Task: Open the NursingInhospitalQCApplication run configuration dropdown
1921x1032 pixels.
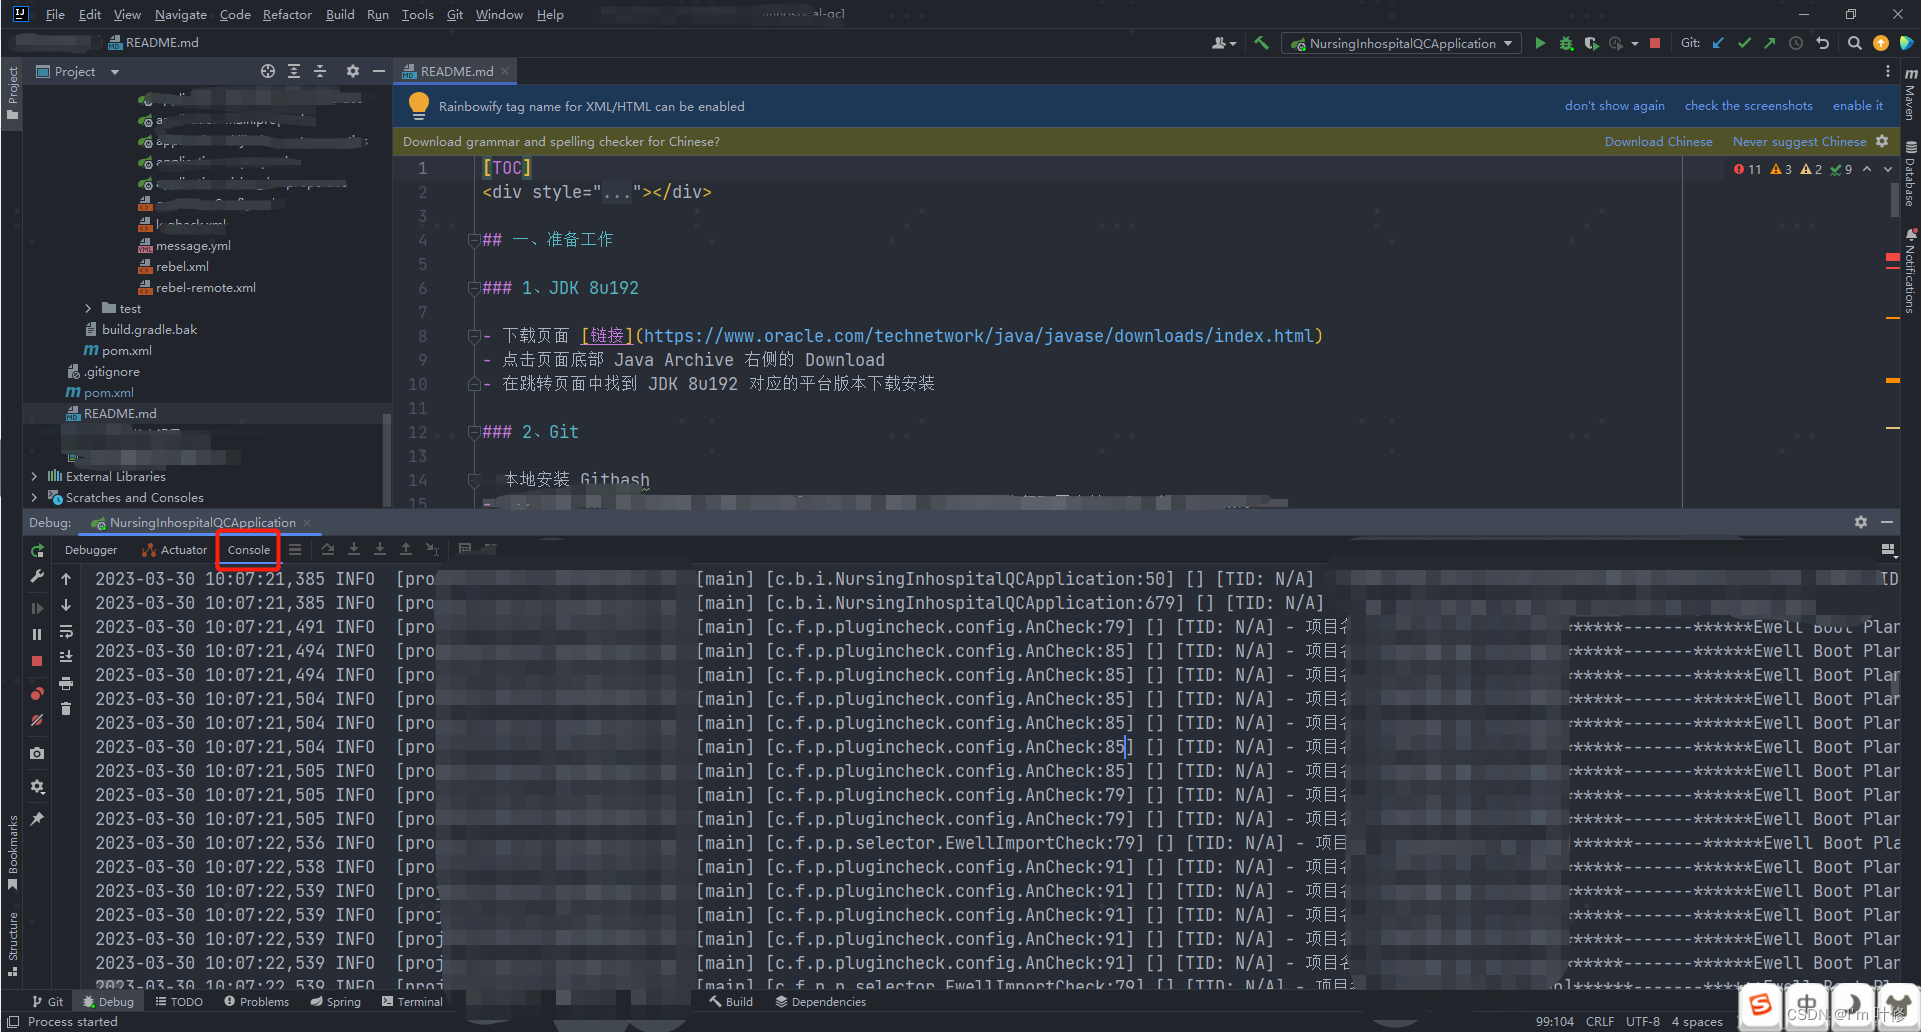Action: coord(1399,43)
